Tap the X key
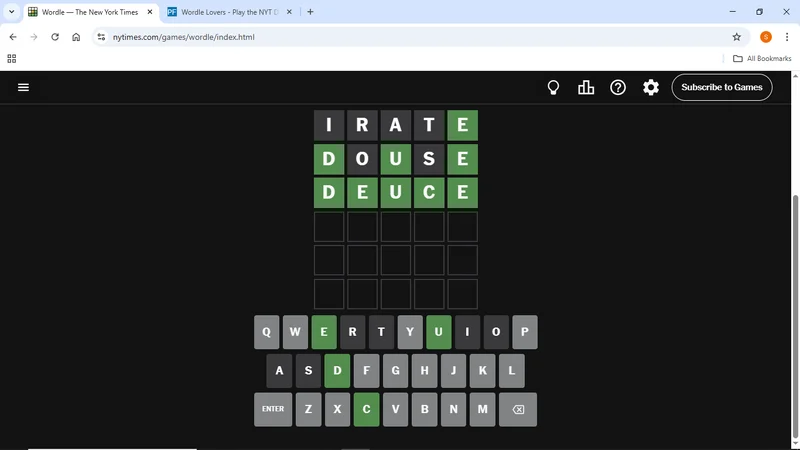The height and width of the screenshot is (450, 800). coord(337,409)
